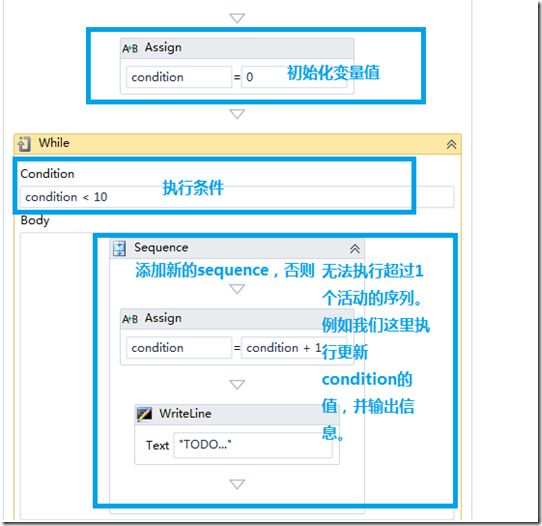Click the 'condition' target field in the inner Assign
Image resolution: width=542 pixels, height=526 pixels.
(179, 348)
